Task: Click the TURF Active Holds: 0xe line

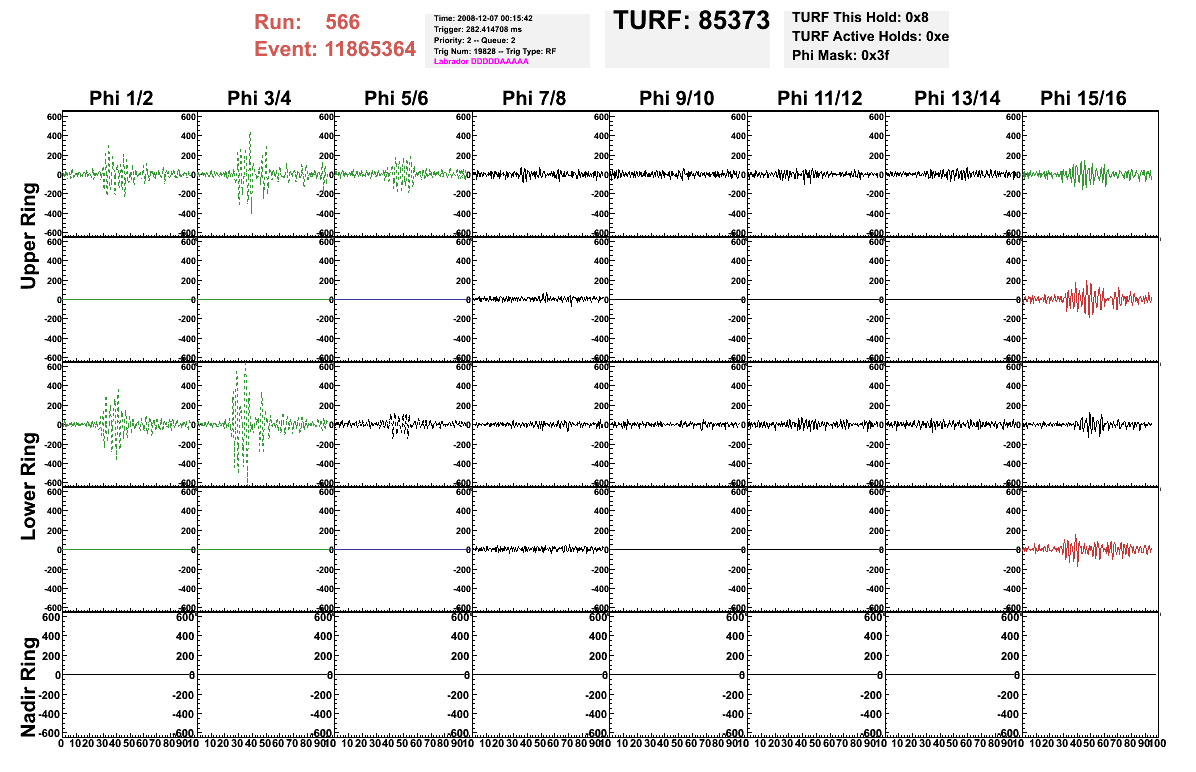Action: [x=870, y=37]
